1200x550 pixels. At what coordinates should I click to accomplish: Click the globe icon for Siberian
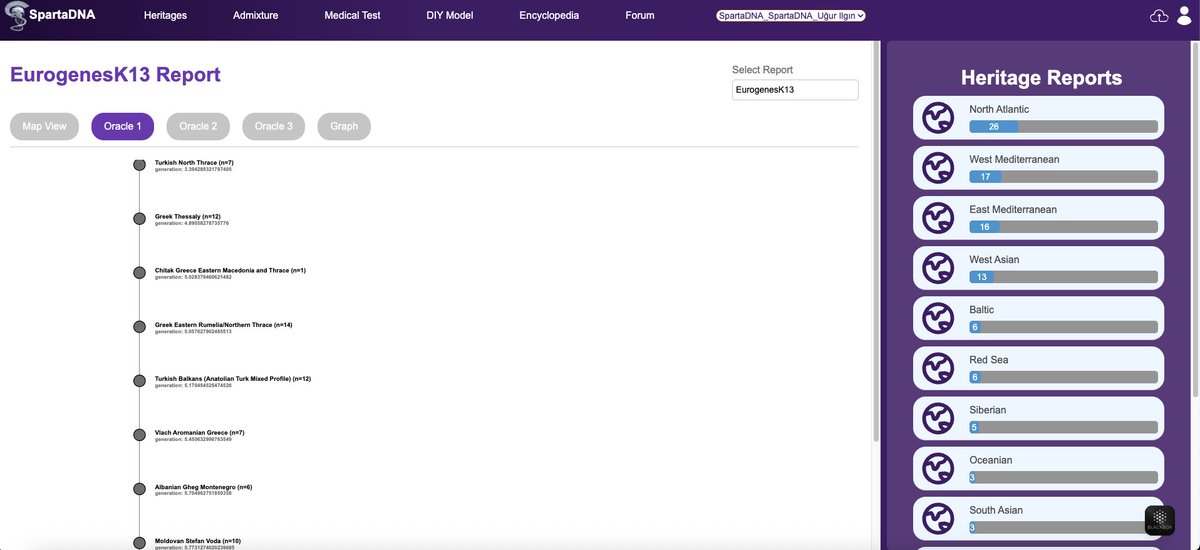(x=938, y=418)
